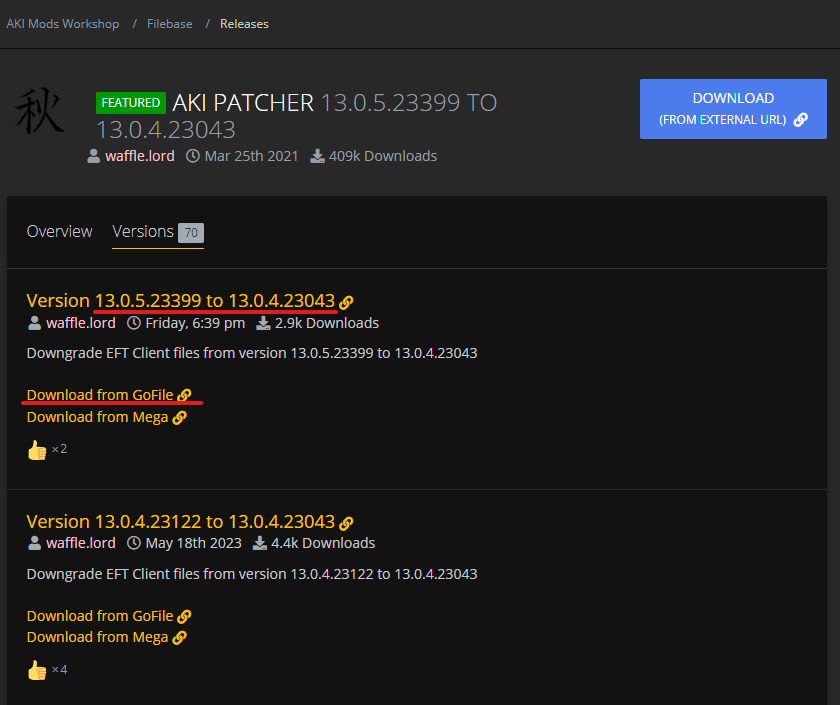Screen dimensions: 840x705
Task: Click the clock icon next to Mar 25th 2021
Action: (193, 156)
